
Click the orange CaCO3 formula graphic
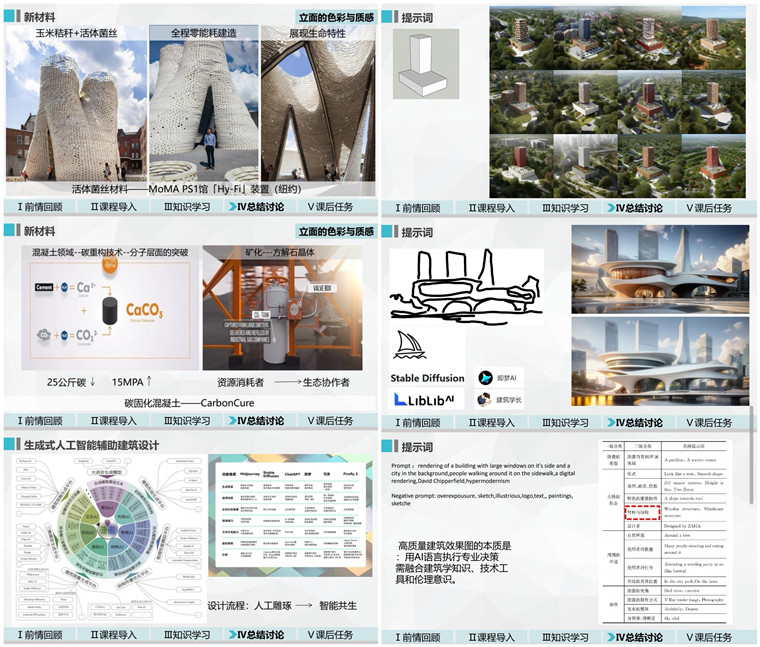144,311
